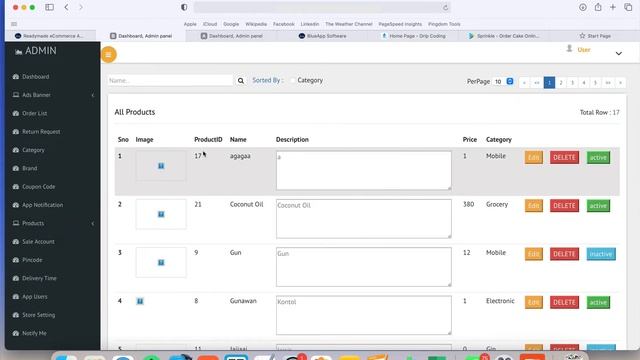Show browser tab overview icon
This screenshot has width=640, height=360.
[628, 7]
